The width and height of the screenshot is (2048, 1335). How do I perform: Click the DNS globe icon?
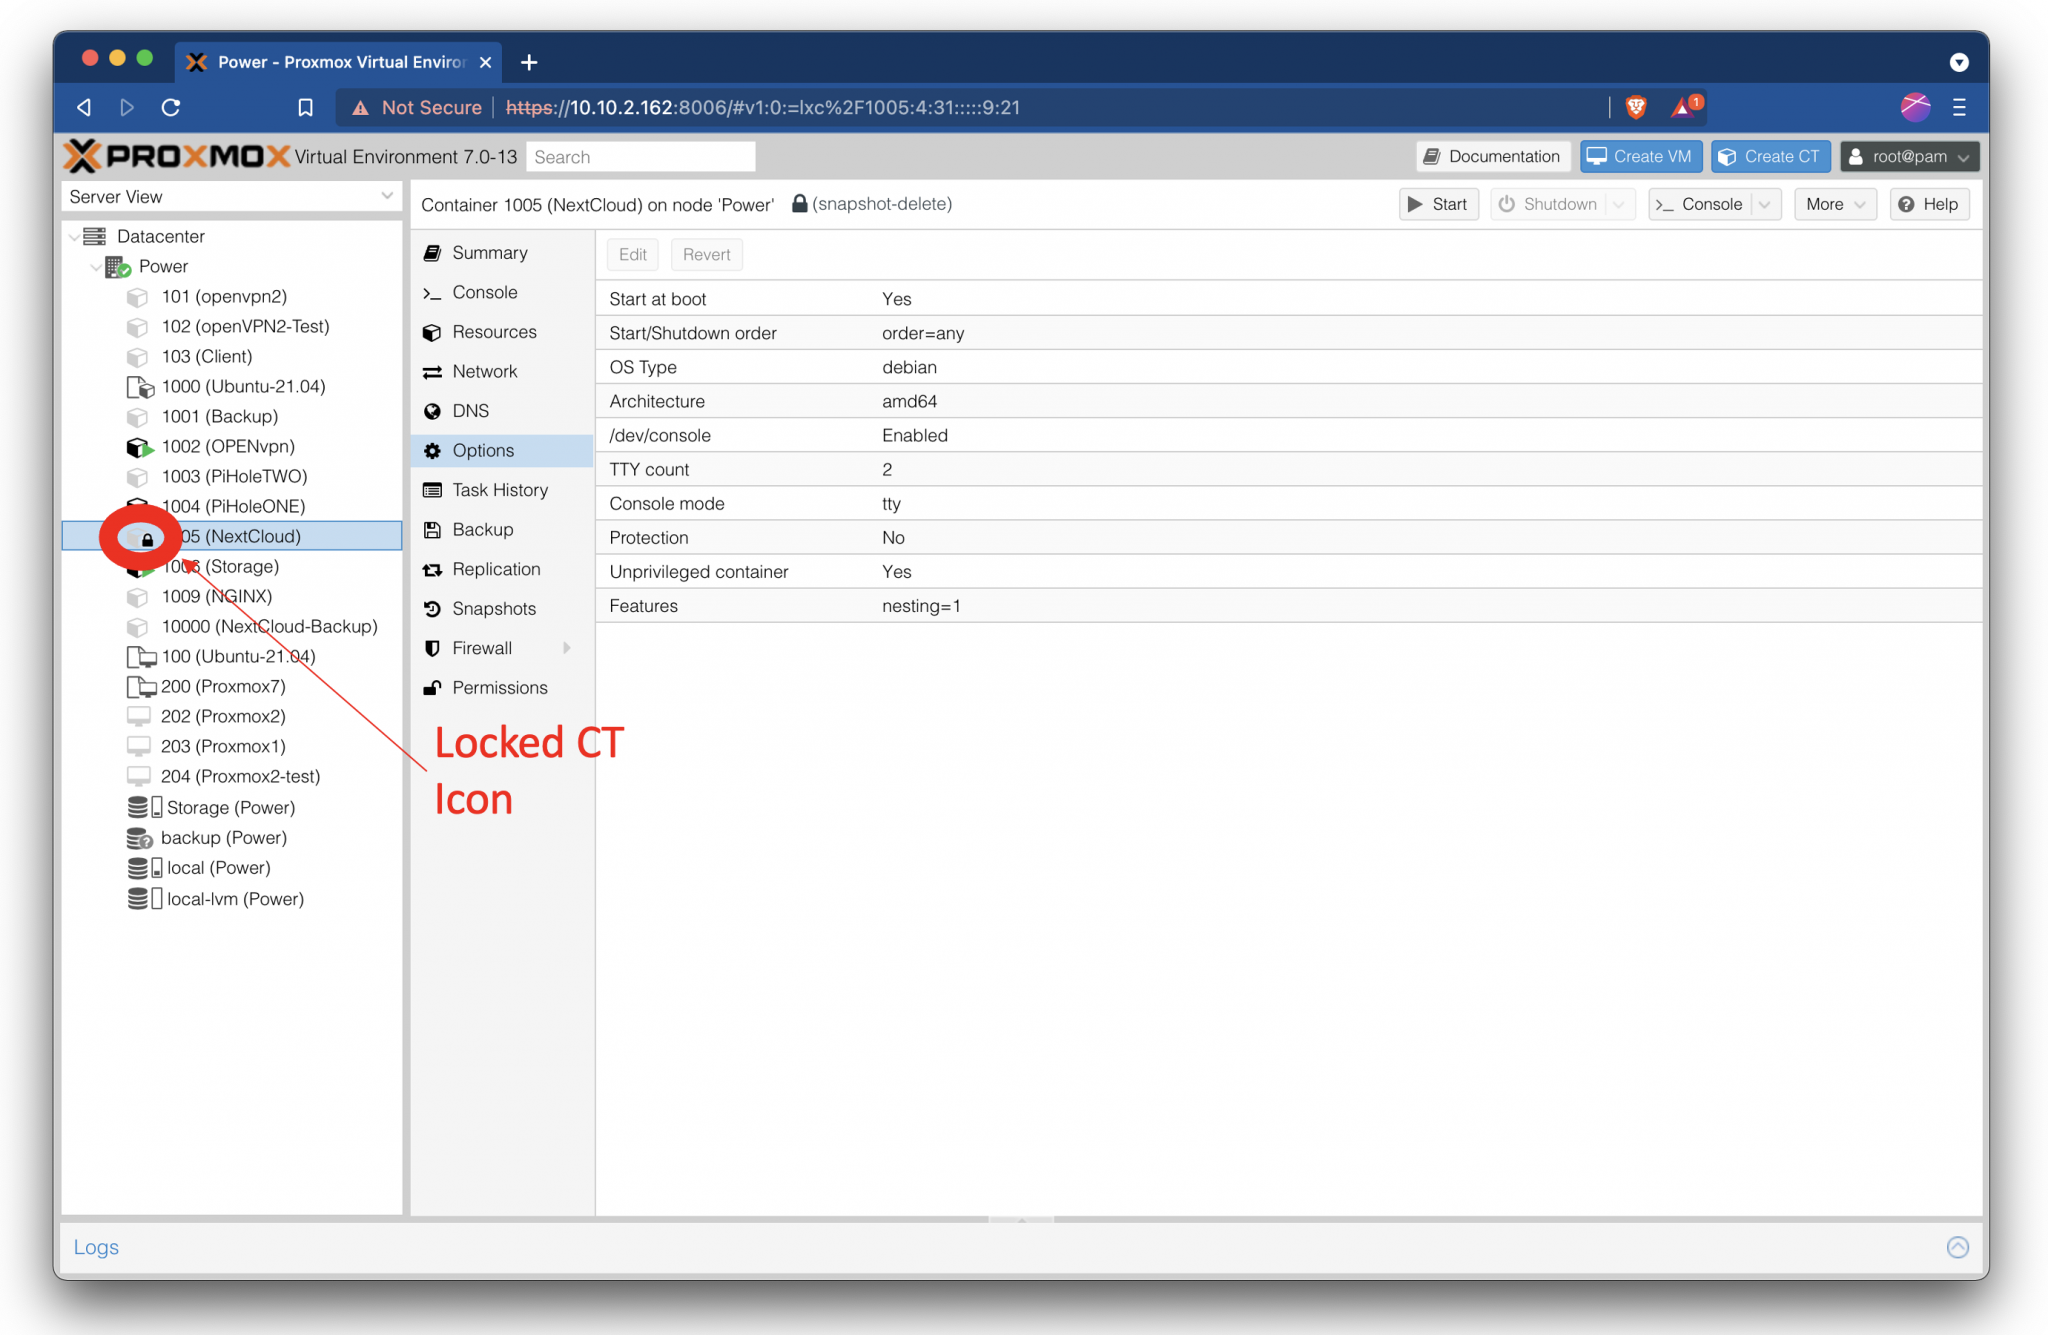coord(433,410)
